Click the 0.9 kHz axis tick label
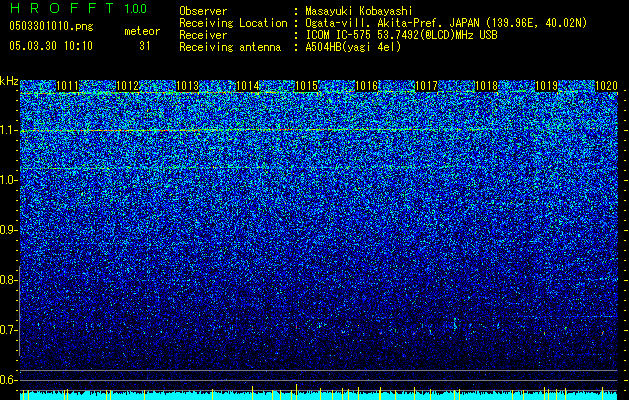The height and width of the screenshot is (400, 629). click(8, 230)
